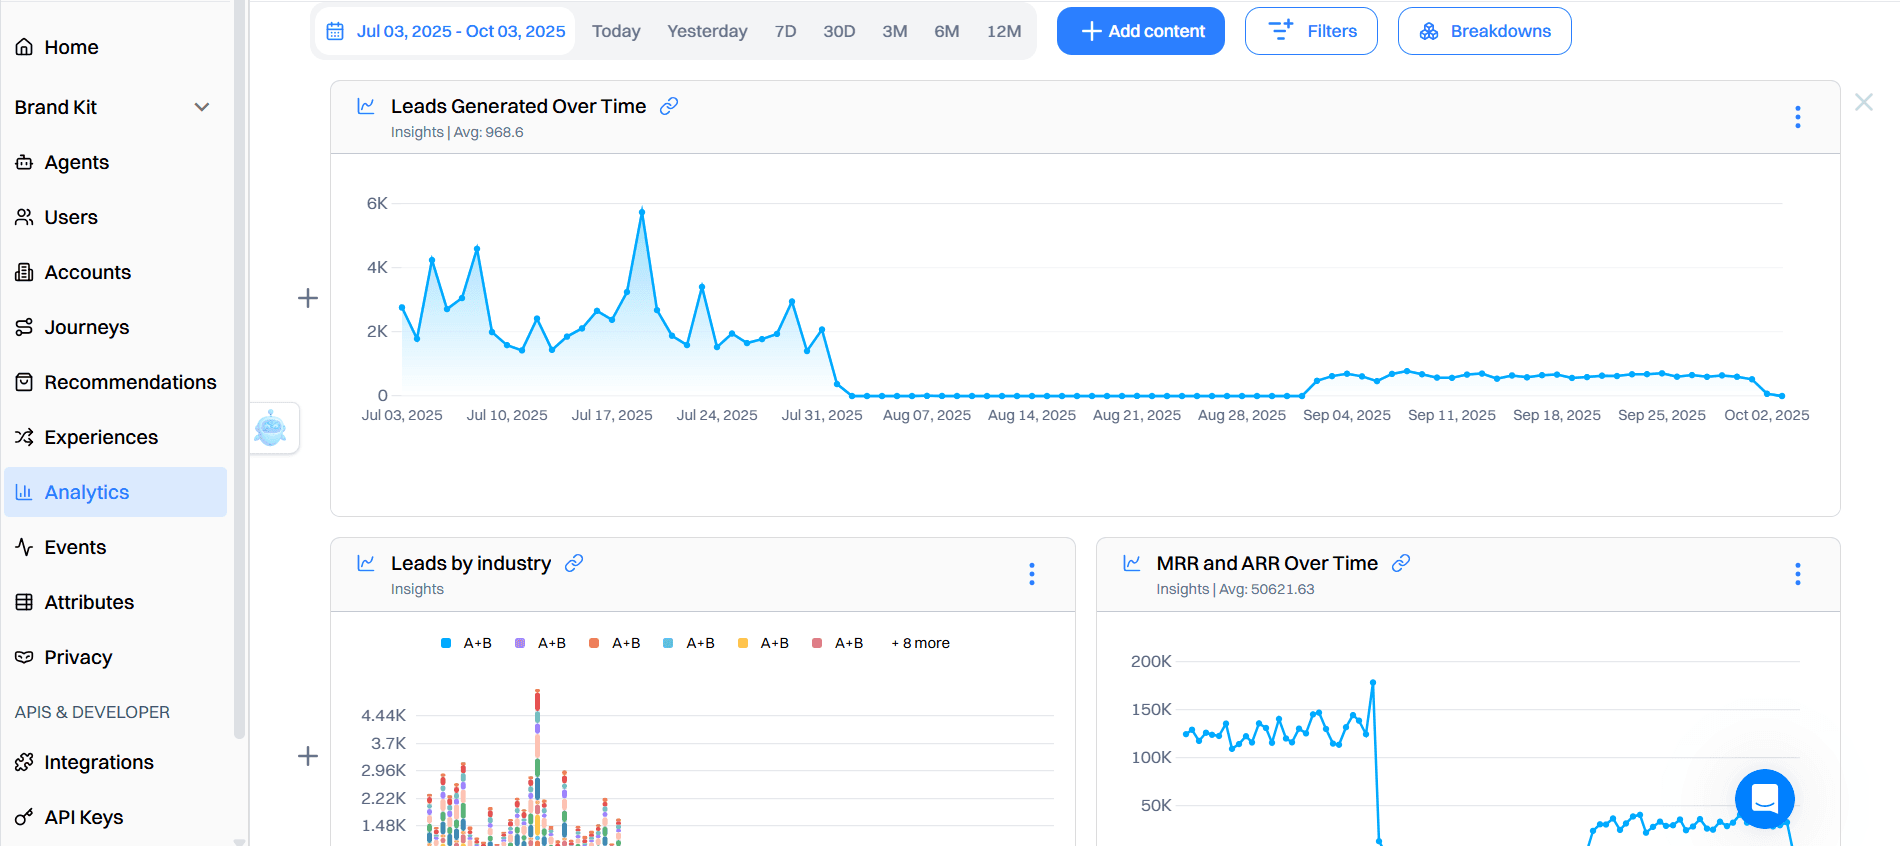Click the Add content button

[1140, 31]
